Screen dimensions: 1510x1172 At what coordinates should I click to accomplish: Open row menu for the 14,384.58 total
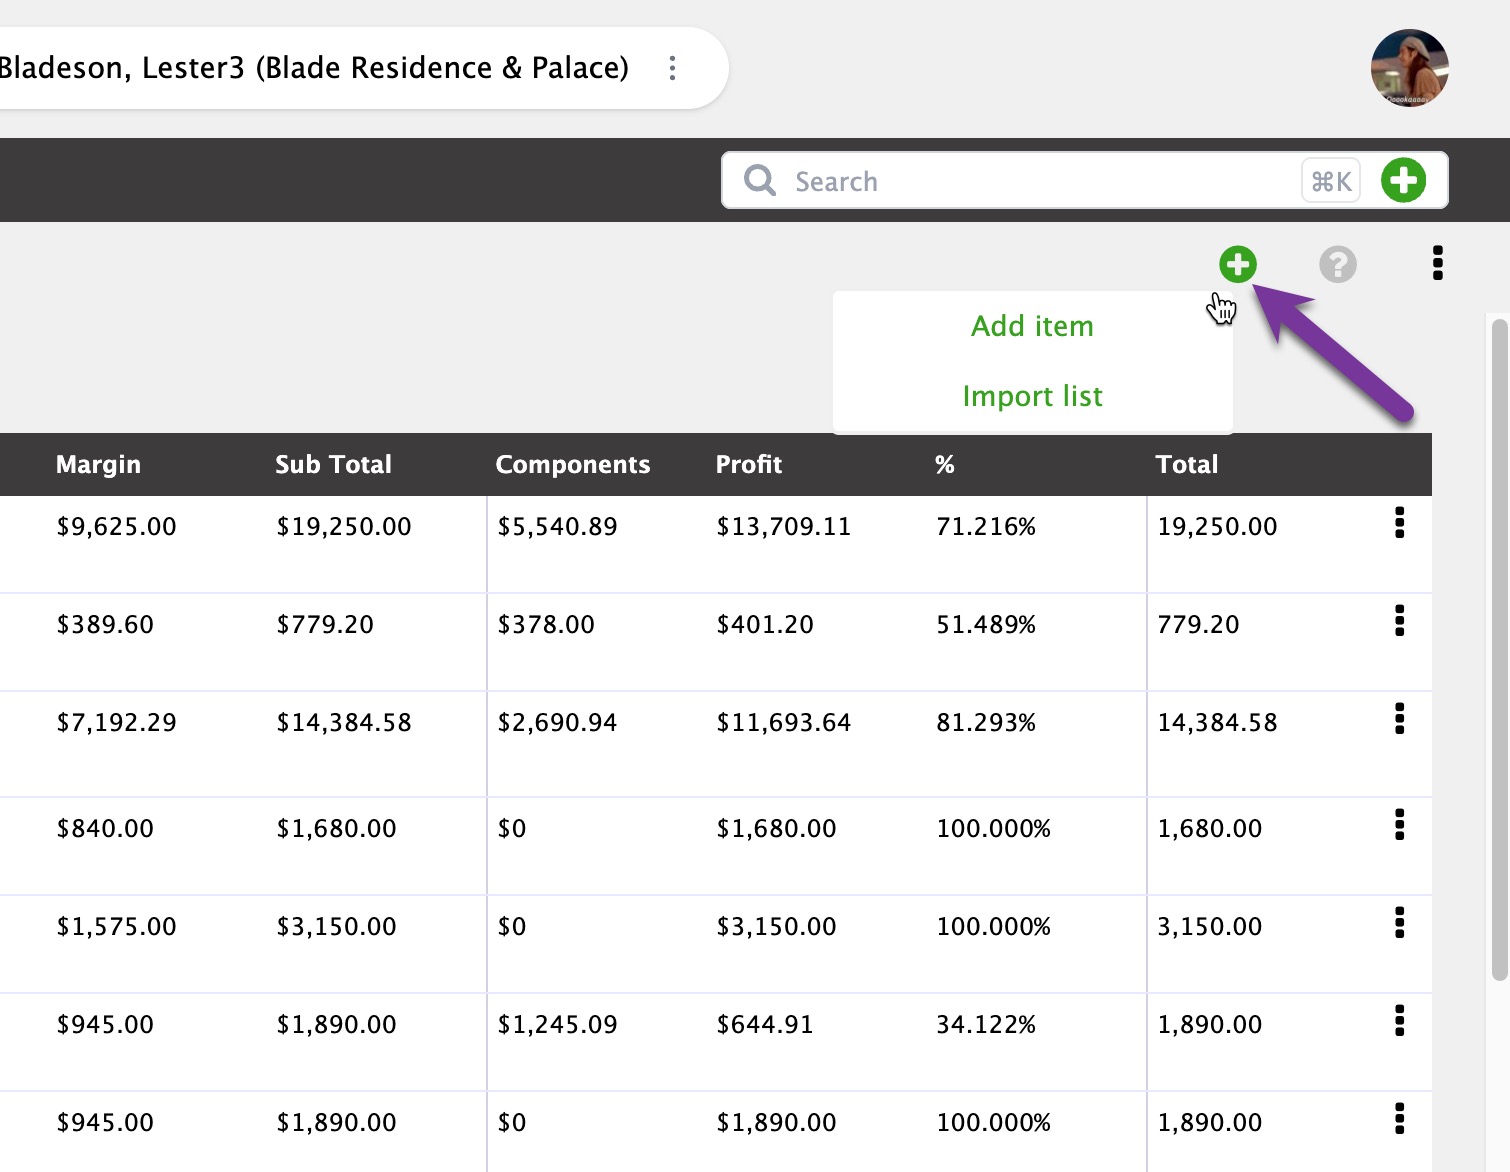click(1399, 719)
